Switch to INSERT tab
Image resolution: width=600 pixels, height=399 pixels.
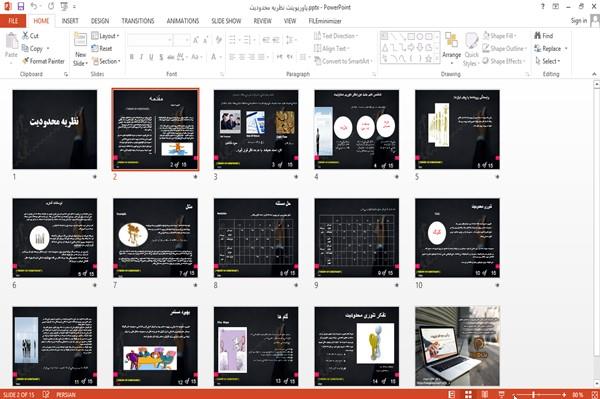click(x=70, y=21)
